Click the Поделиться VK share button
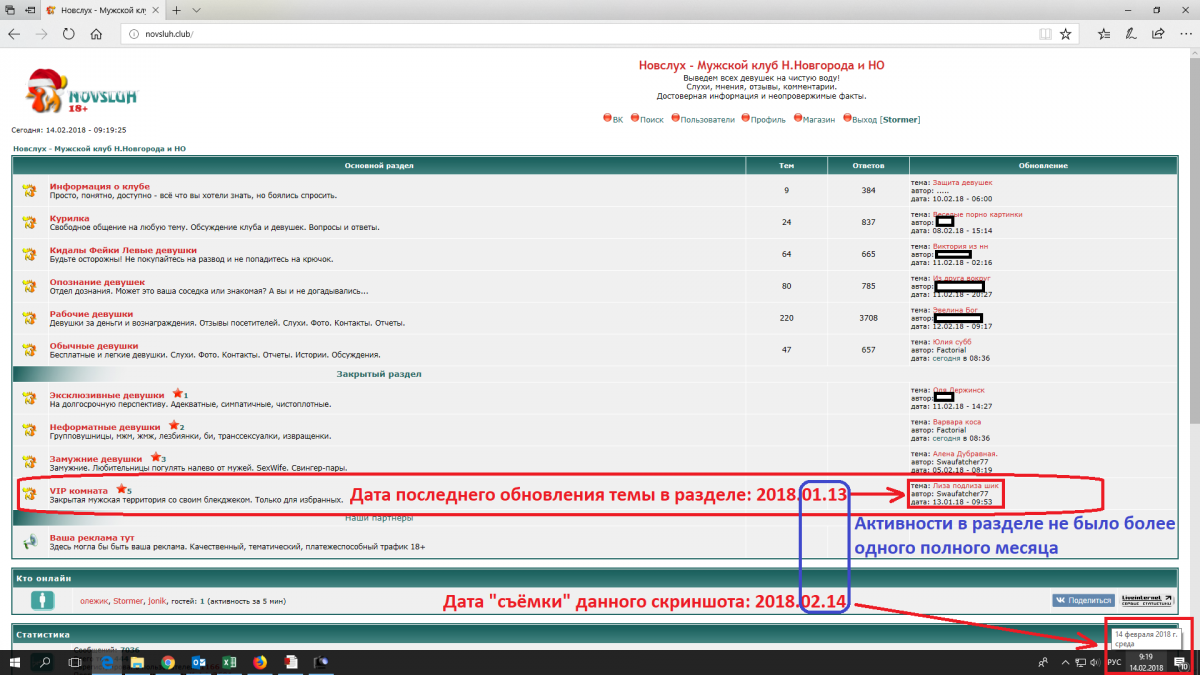Screen dimensions: 1200x675 [1082, 600]
